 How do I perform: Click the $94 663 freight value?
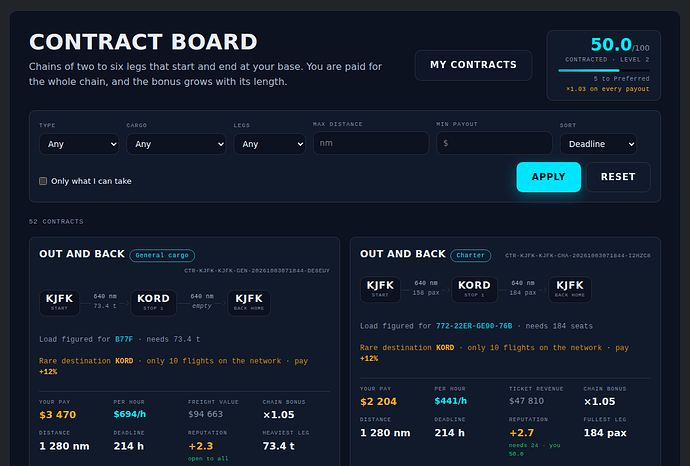click(206, 414)
